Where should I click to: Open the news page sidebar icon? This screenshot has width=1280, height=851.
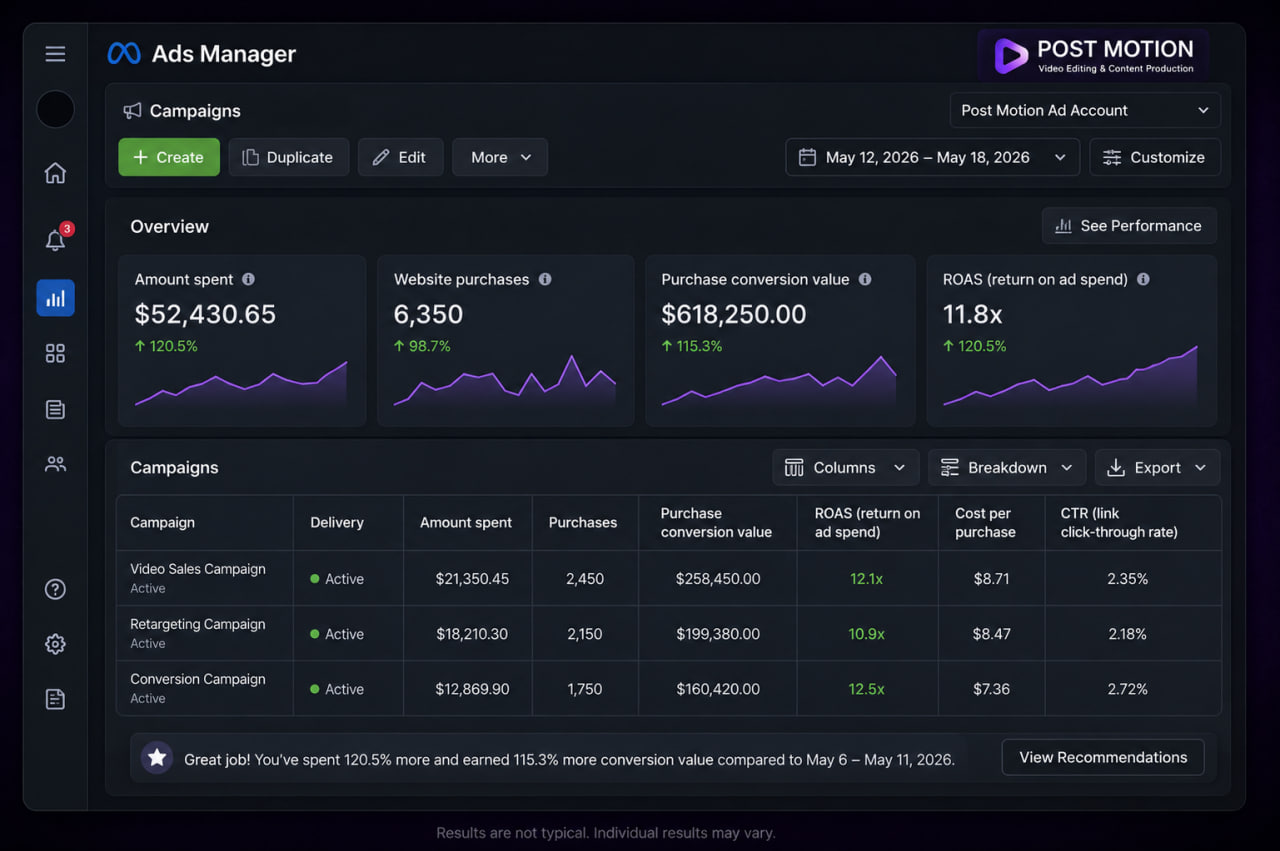click(55, 409)
